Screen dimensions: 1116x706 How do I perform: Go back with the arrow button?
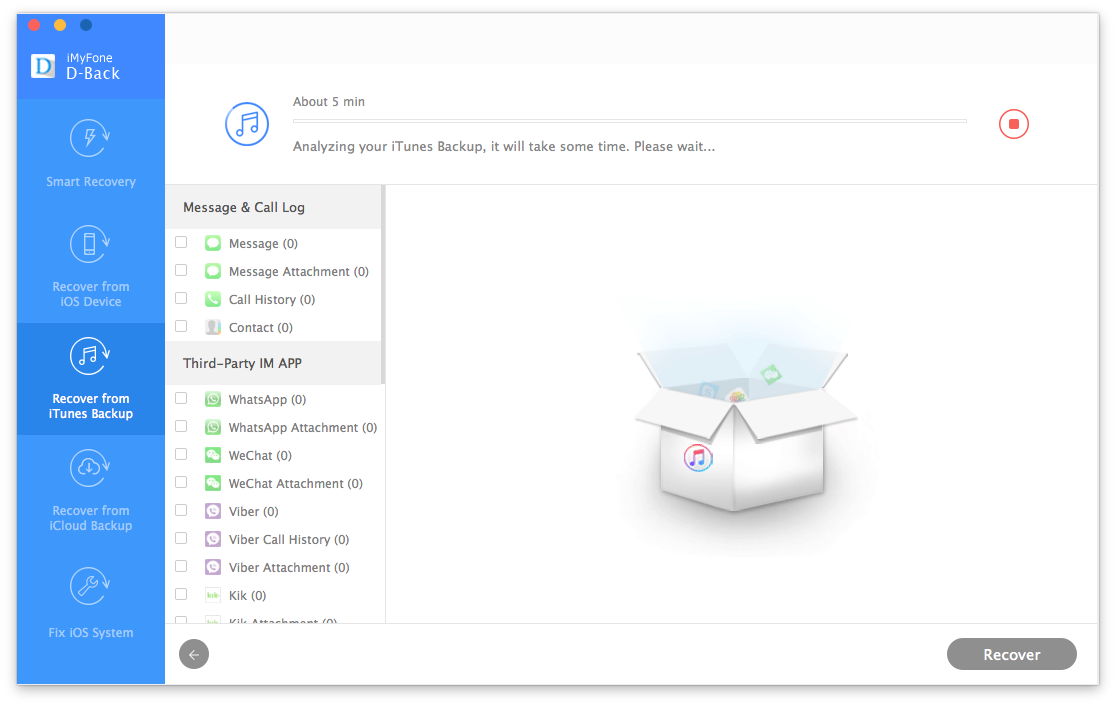coord(194,654)
